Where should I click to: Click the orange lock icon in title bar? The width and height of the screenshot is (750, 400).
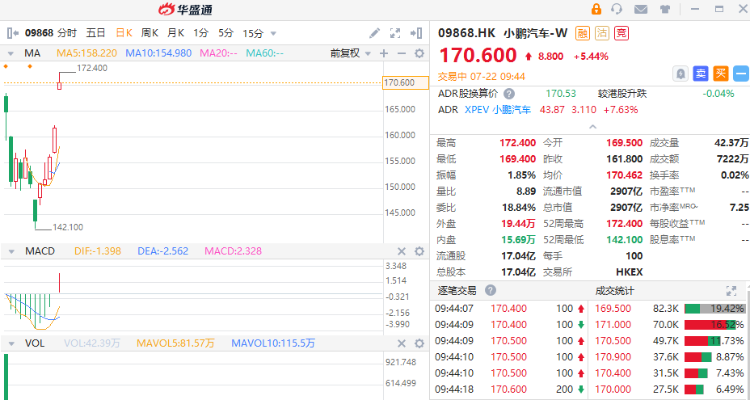click(x=594, y=9)
